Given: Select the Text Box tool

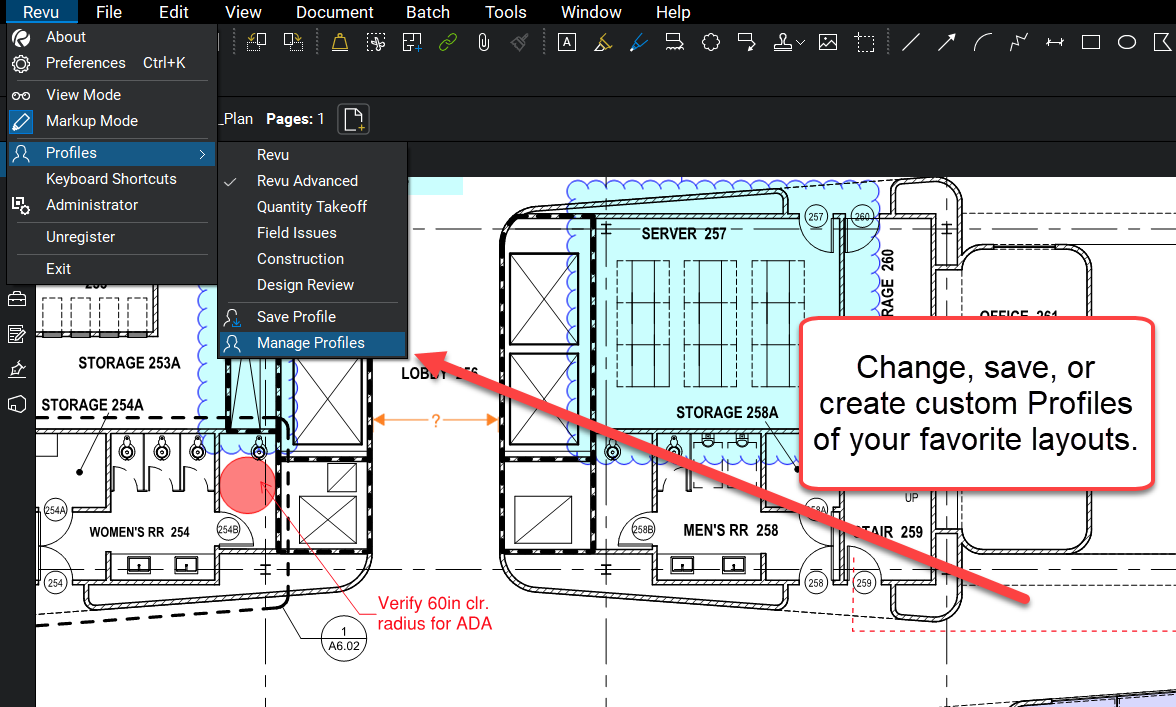Looking at the screenshot, I should coord(567,42).
